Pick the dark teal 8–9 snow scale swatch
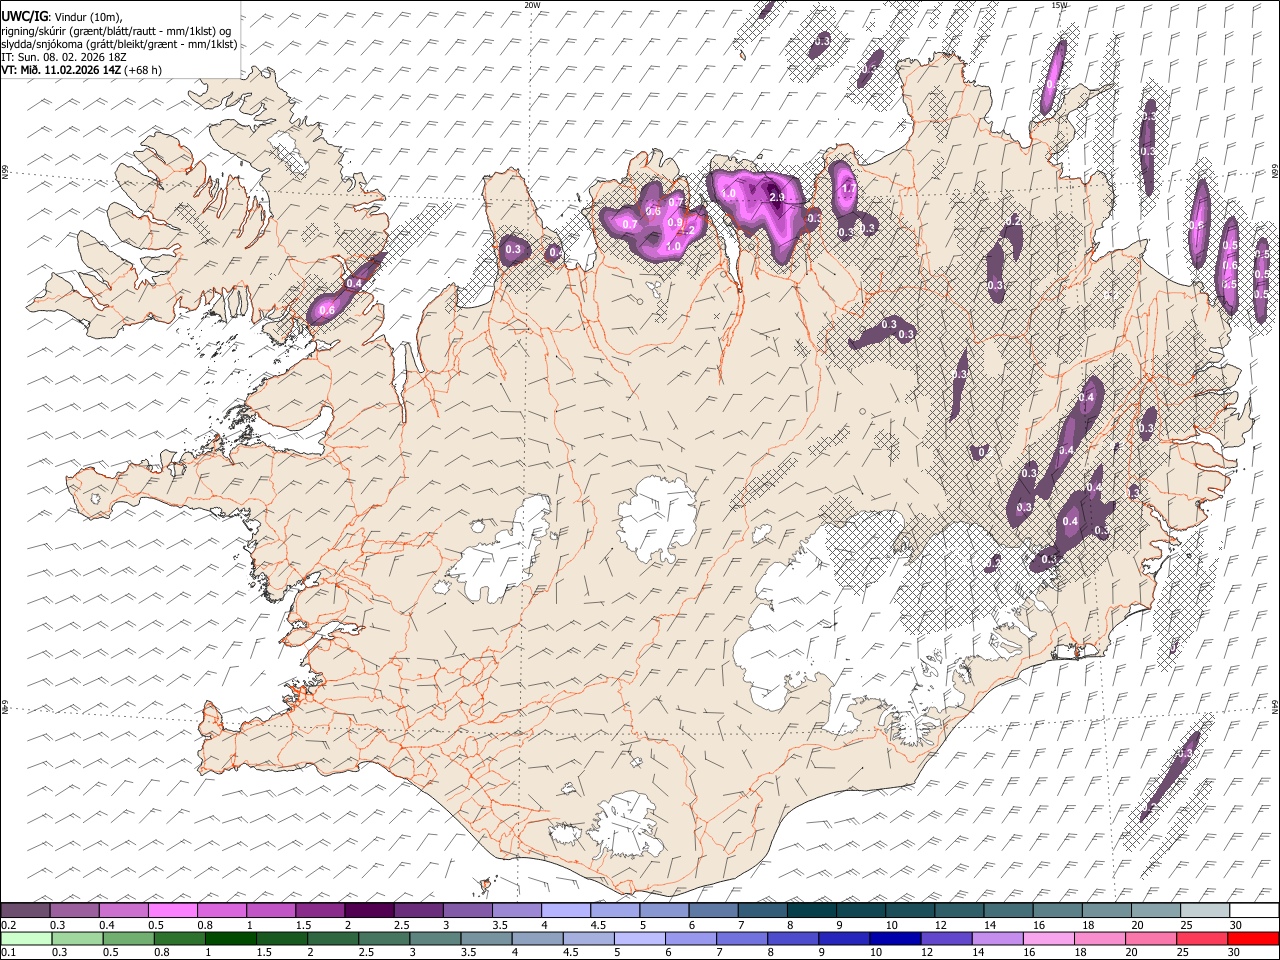The image size is (1280, 960). 811,911
